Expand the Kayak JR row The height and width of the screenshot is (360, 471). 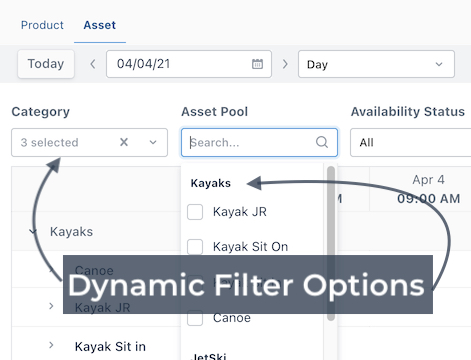[51, 306]
